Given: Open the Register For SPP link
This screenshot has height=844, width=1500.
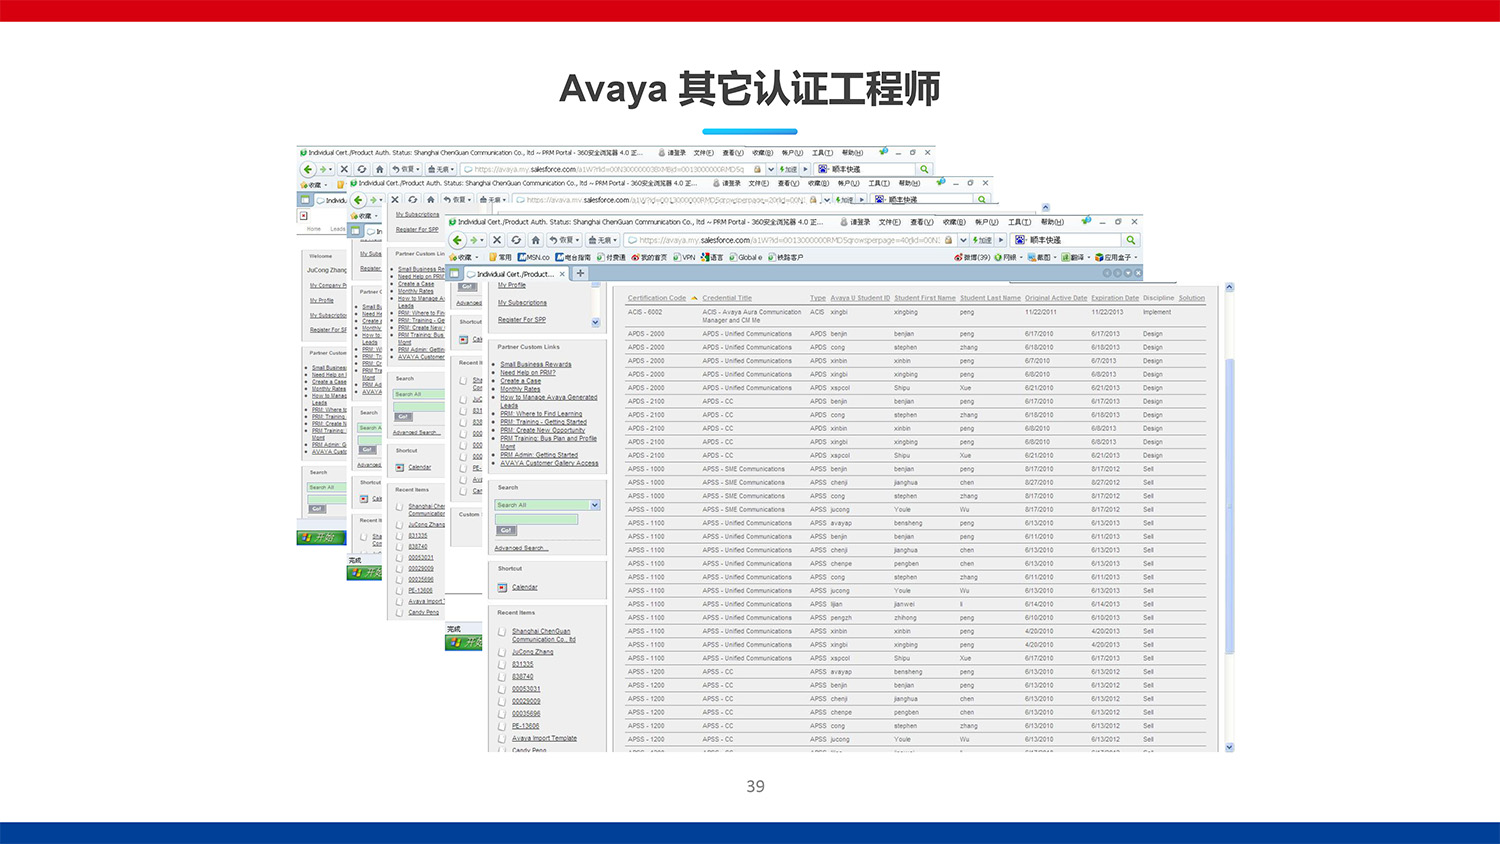Looking at the screenshot, I should [x=522, y=318].
